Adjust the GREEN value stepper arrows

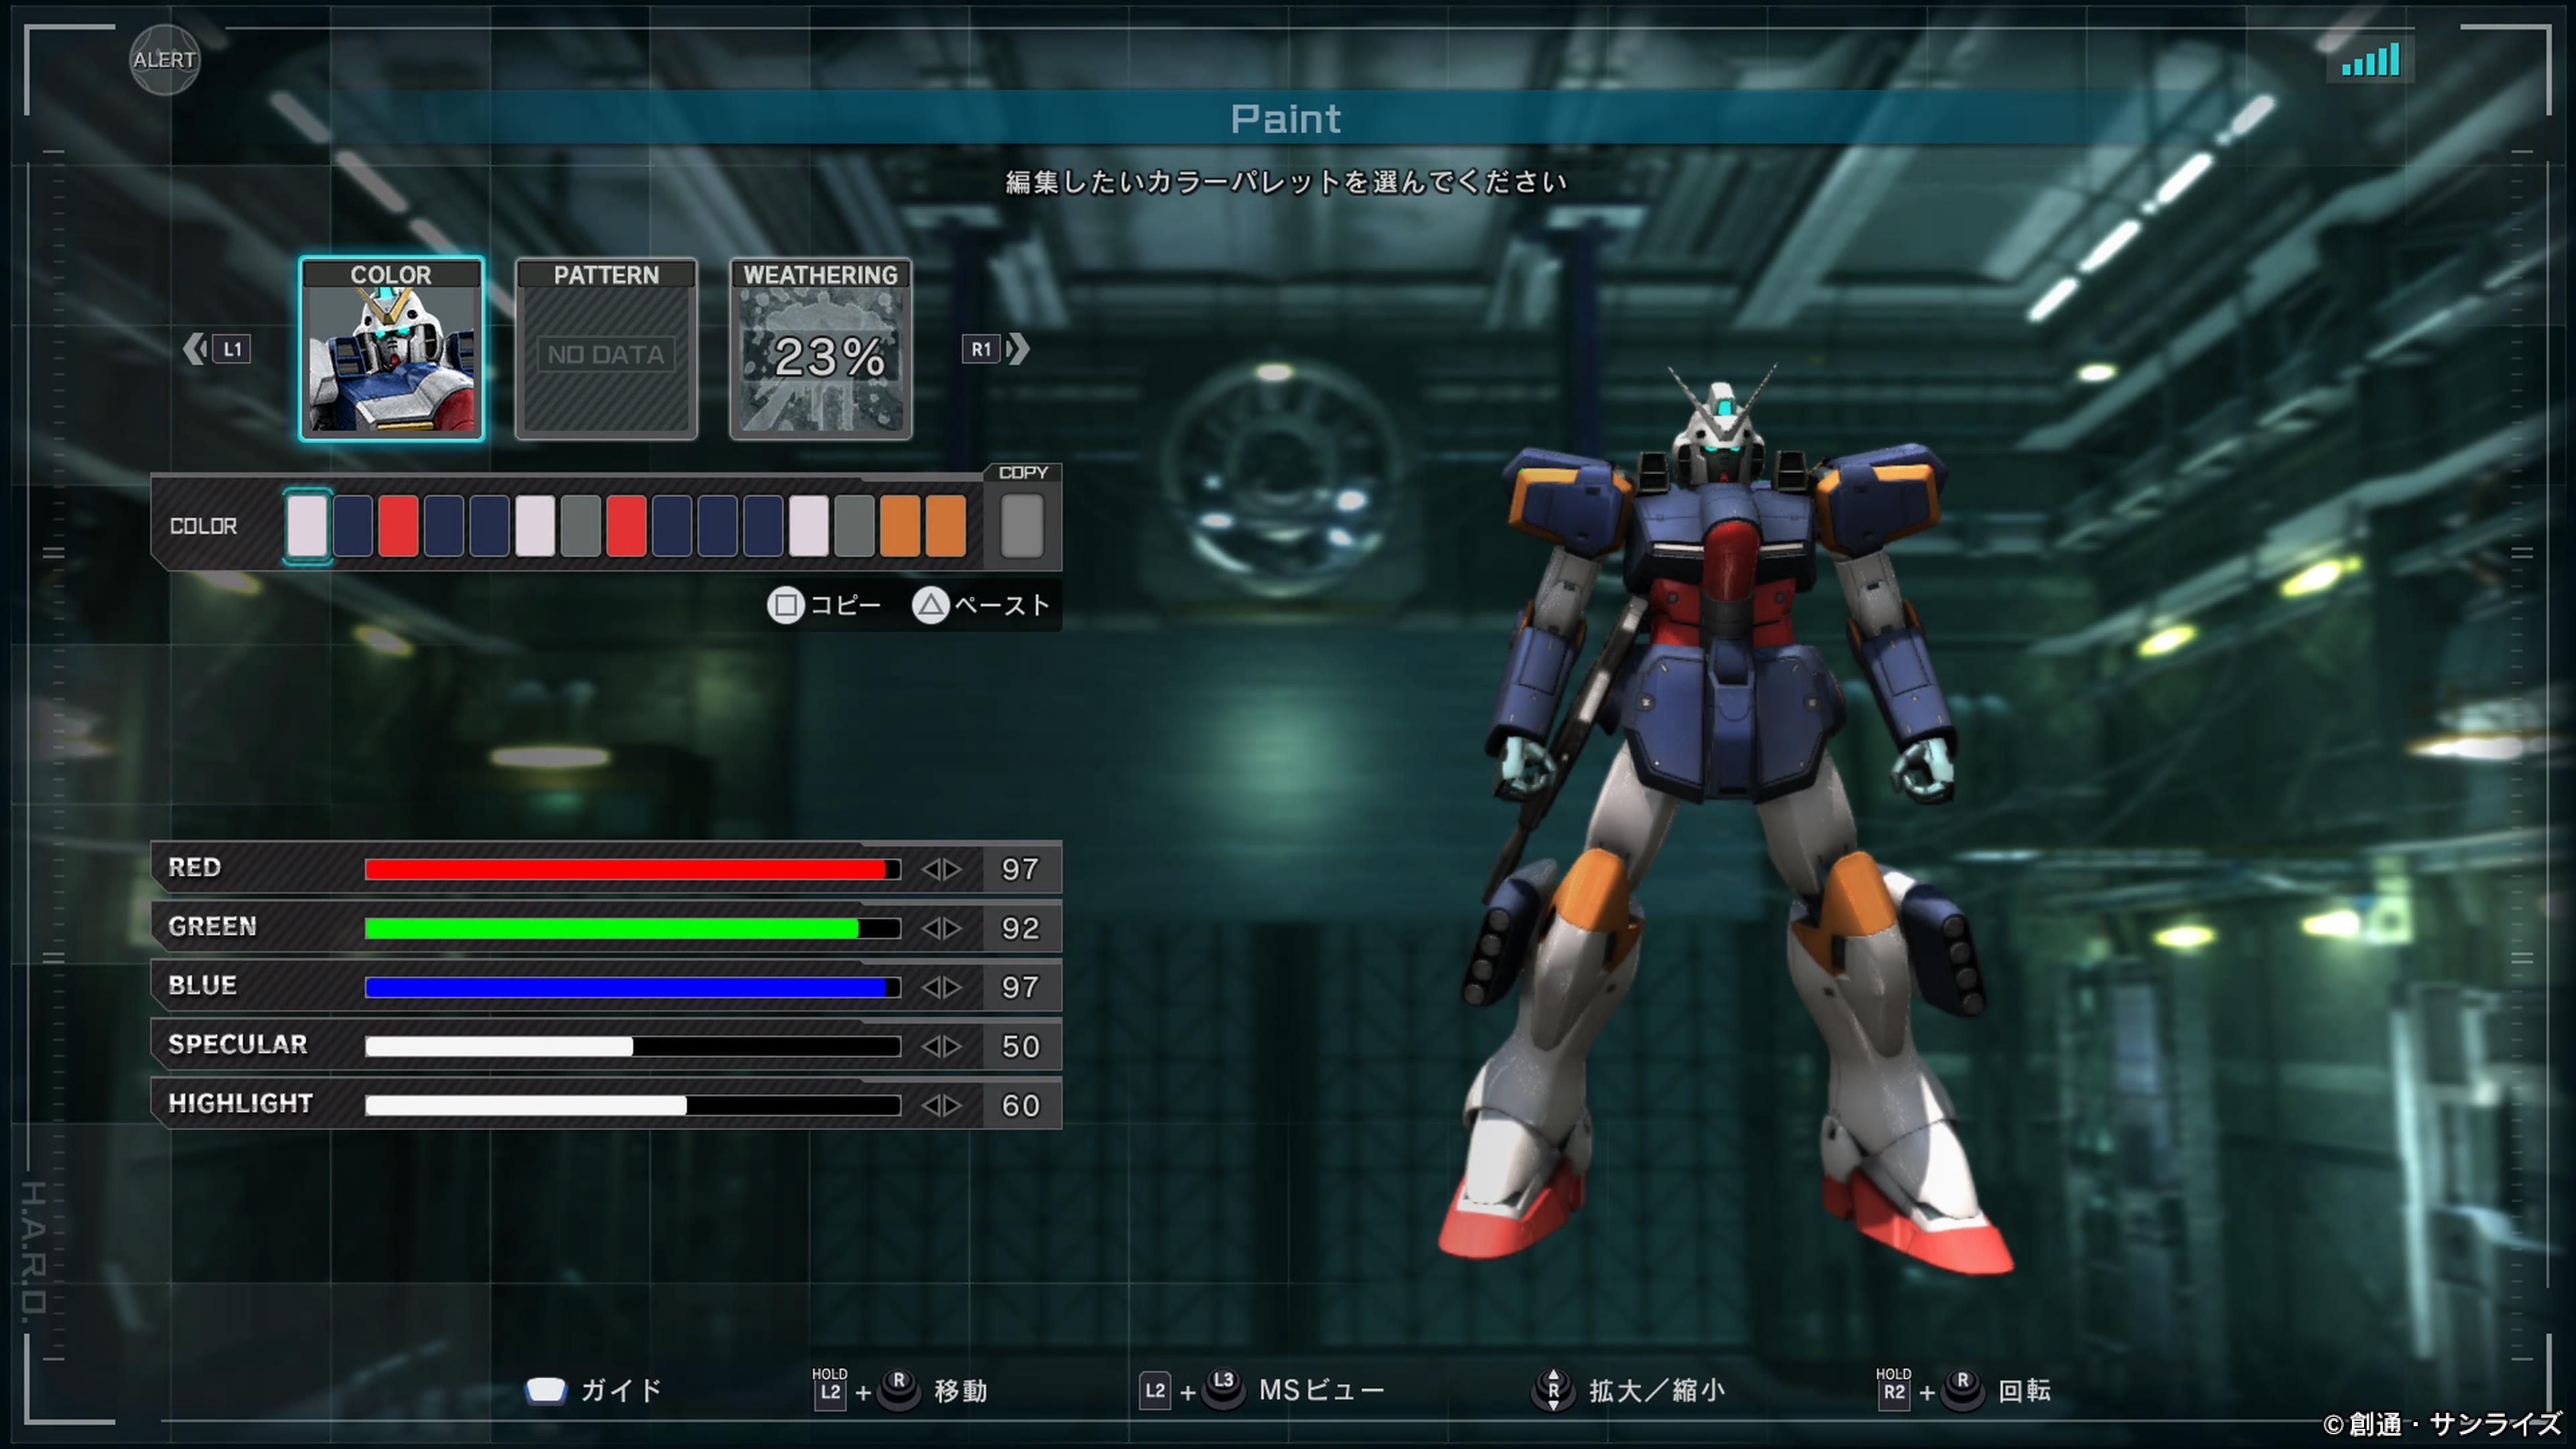[941, 928]
